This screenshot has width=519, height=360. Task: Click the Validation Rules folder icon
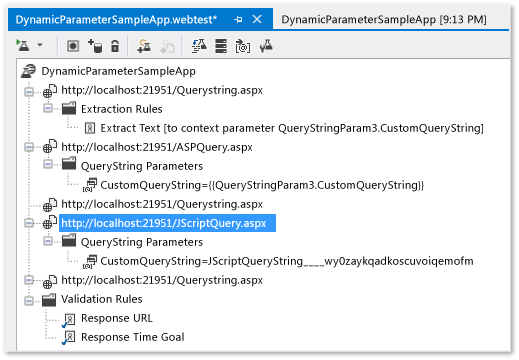coord(49,300)
